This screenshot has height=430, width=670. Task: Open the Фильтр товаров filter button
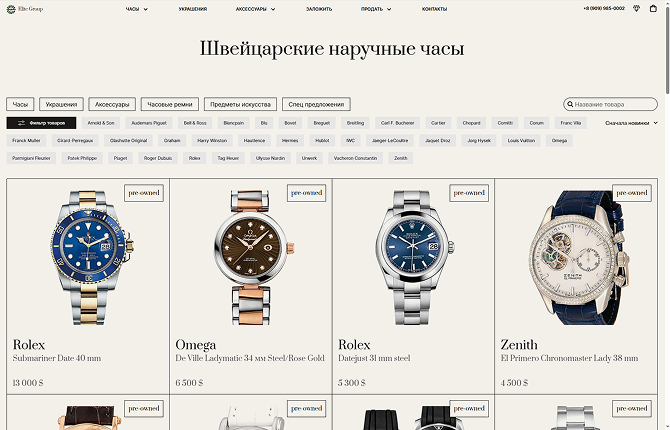point(41,123)
